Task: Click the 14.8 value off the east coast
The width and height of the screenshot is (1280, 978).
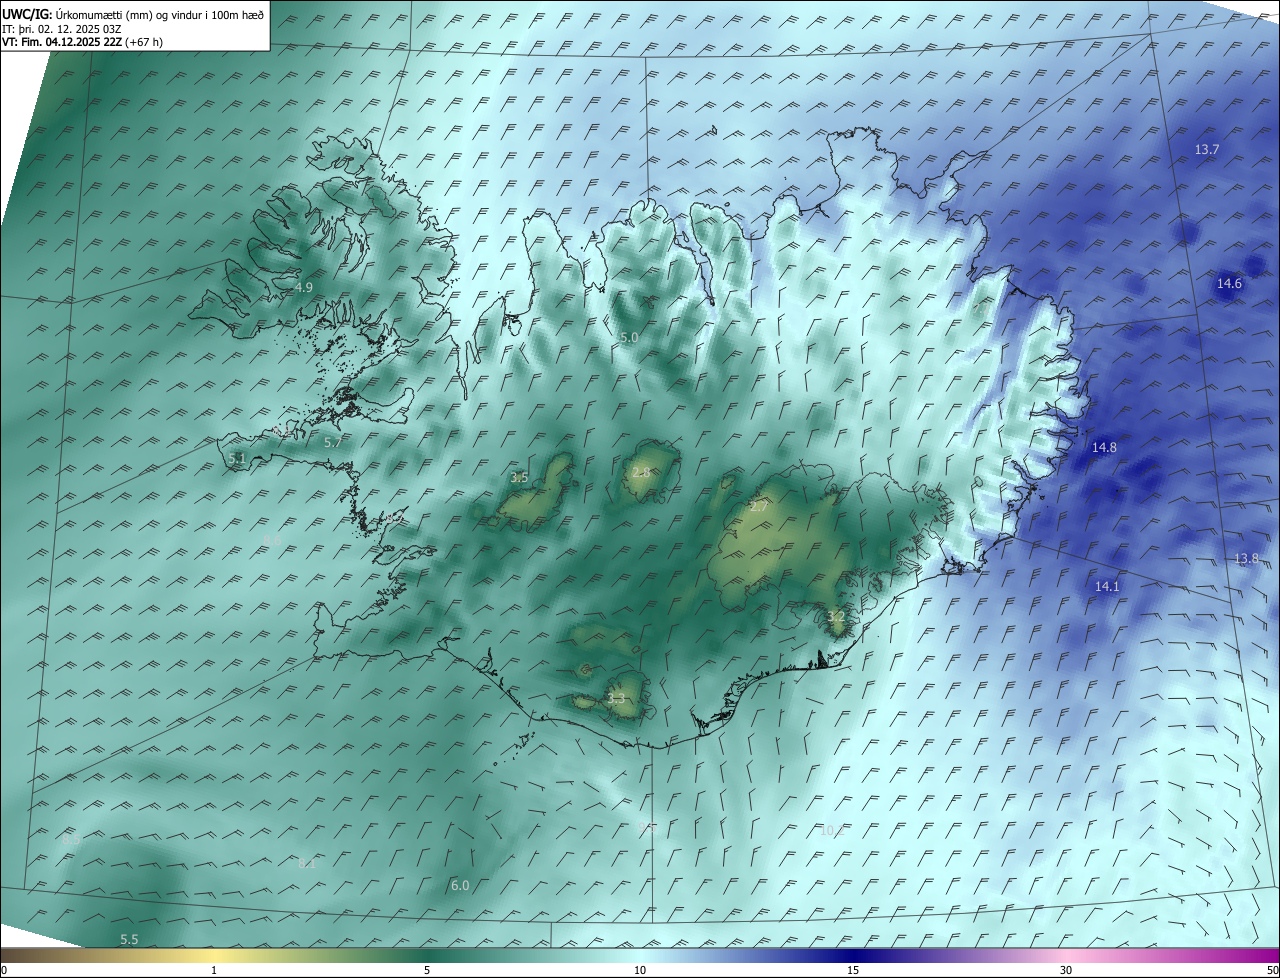Action: pyautogui.click(x=1104, y=447)
